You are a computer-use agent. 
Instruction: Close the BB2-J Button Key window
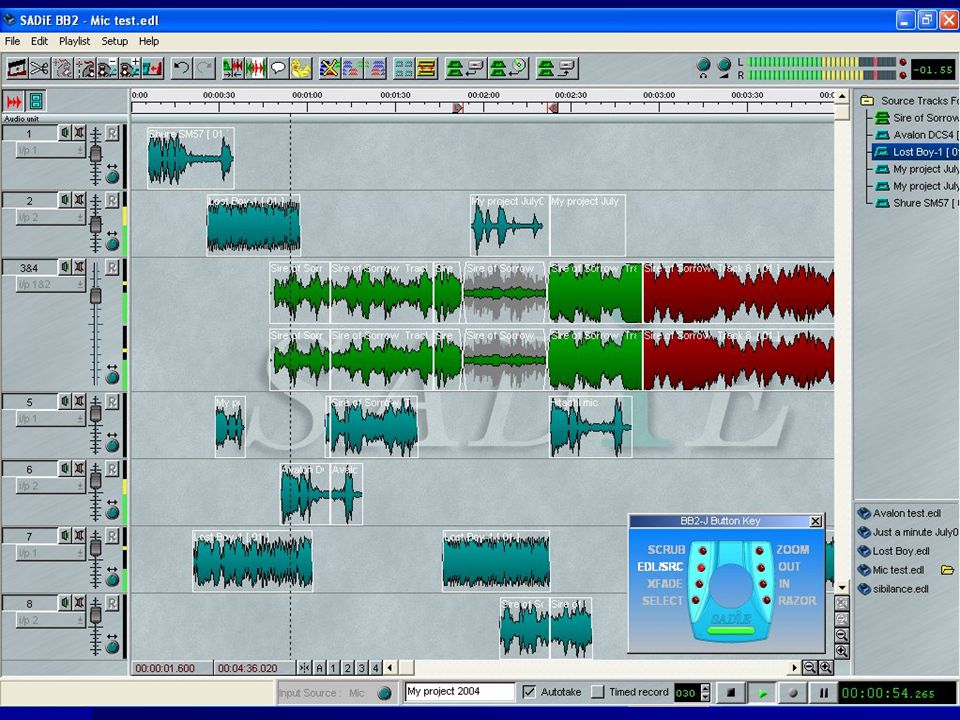point(816,521)
